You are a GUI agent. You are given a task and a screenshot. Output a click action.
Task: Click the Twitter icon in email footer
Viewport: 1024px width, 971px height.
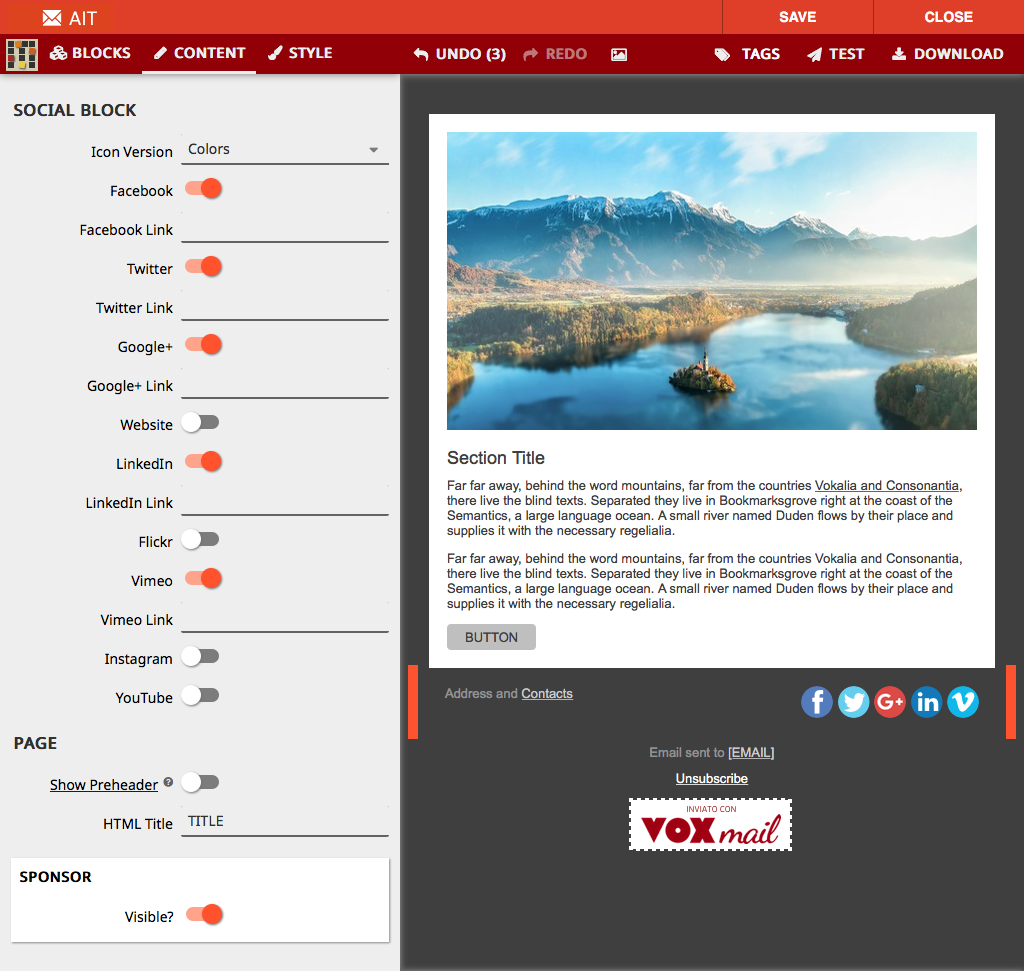pyautogui.click(x=853, y=702)
